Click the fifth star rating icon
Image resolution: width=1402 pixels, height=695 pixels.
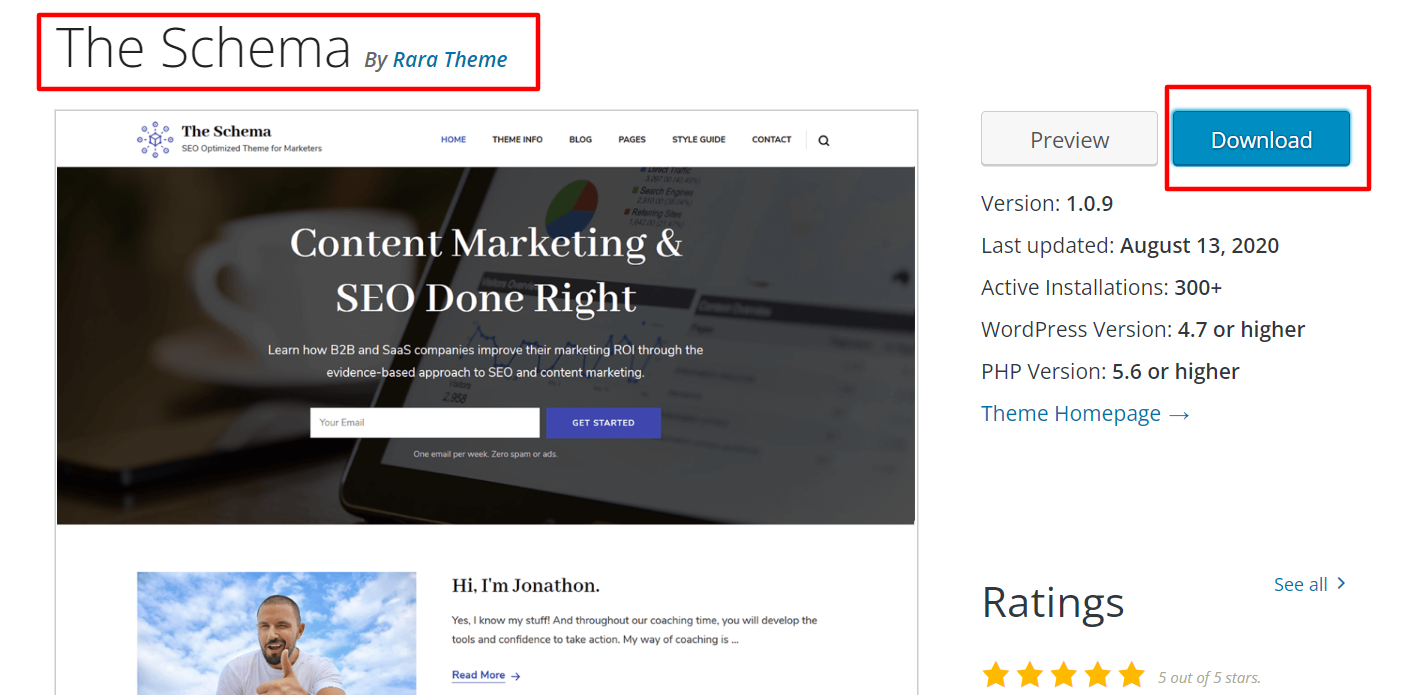(1130, 674)
